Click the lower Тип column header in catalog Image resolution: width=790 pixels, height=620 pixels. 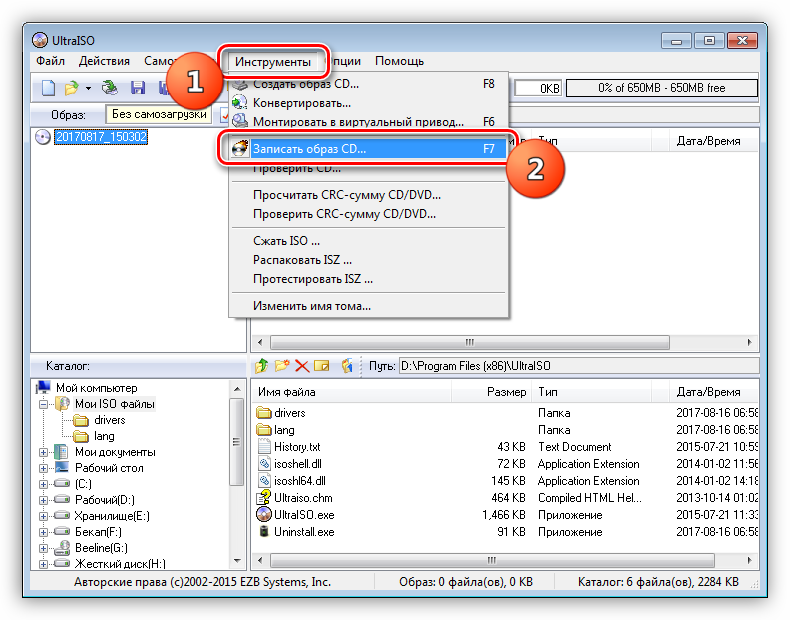point(591,392)
